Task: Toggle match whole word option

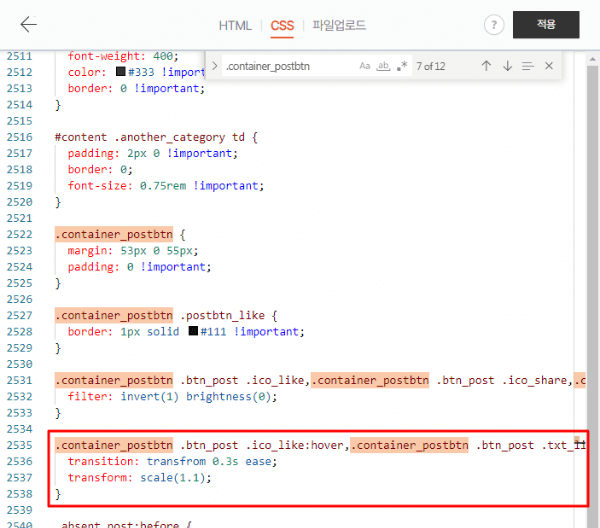Action: (383, 66)
